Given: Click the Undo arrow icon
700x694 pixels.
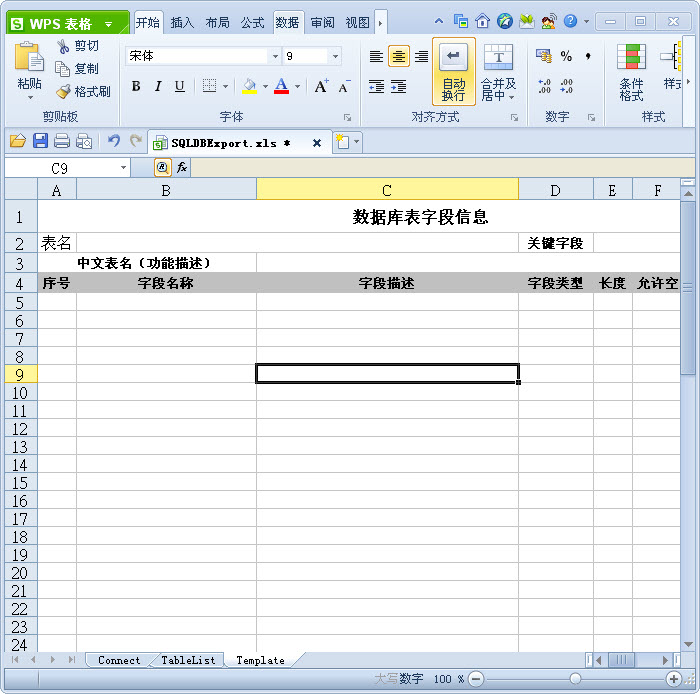Looking at the screenshot, I should point(113,142).
